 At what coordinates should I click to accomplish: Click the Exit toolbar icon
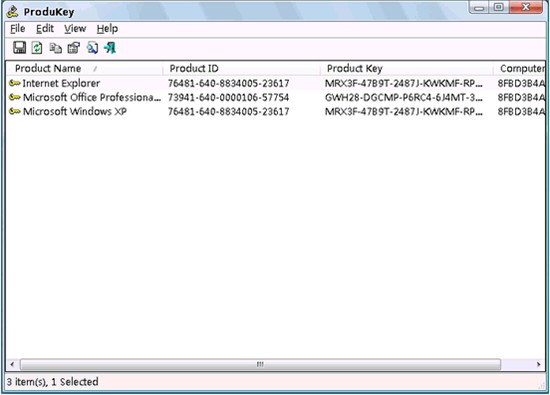click(110, 48)
